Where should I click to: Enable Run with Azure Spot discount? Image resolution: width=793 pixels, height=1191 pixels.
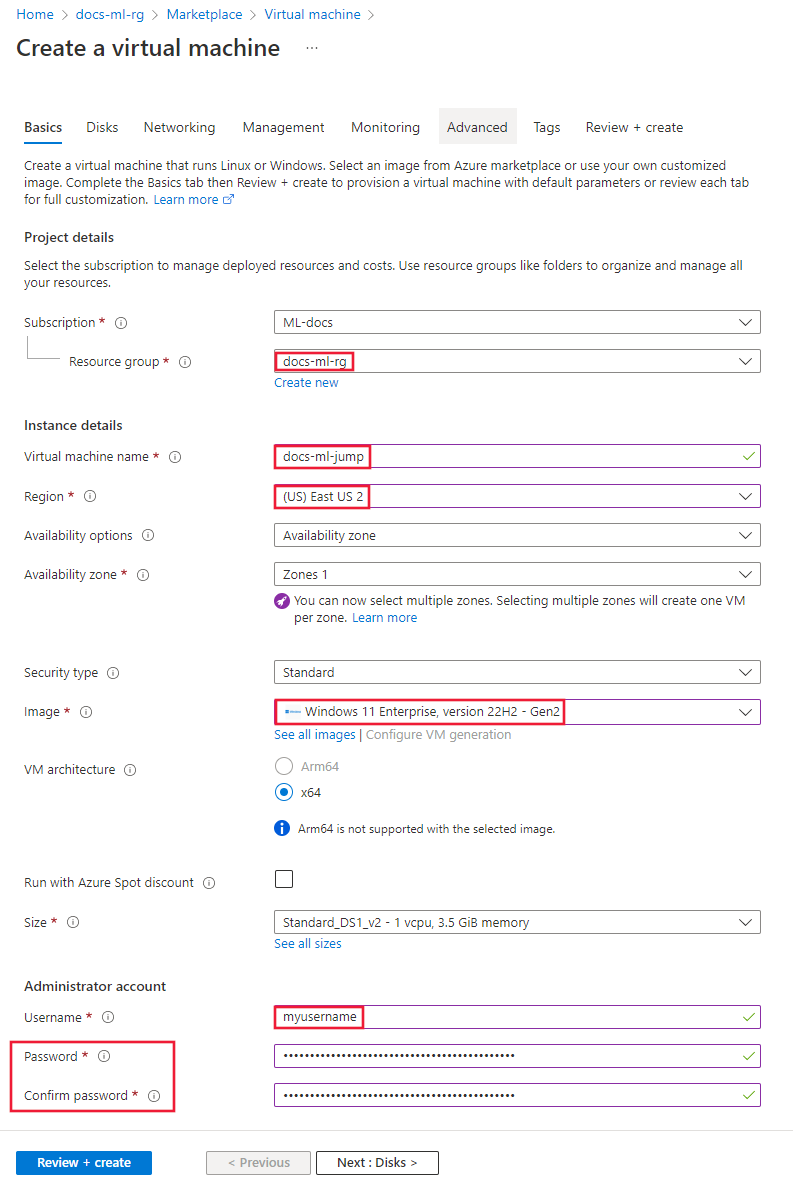(x=284, y=879)
